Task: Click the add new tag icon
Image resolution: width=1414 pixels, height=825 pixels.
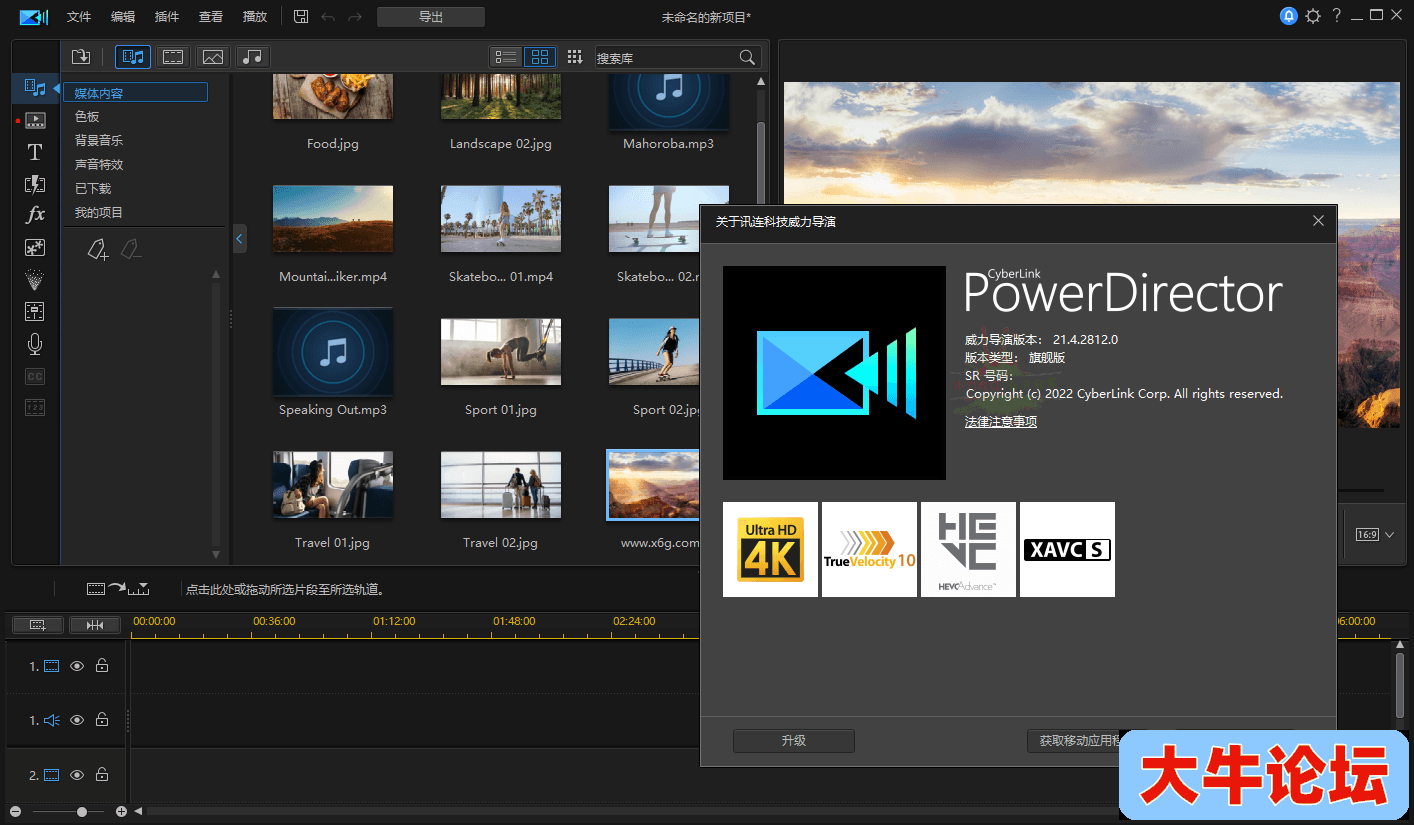Action: pyautogui.click(x=97, y=249)
